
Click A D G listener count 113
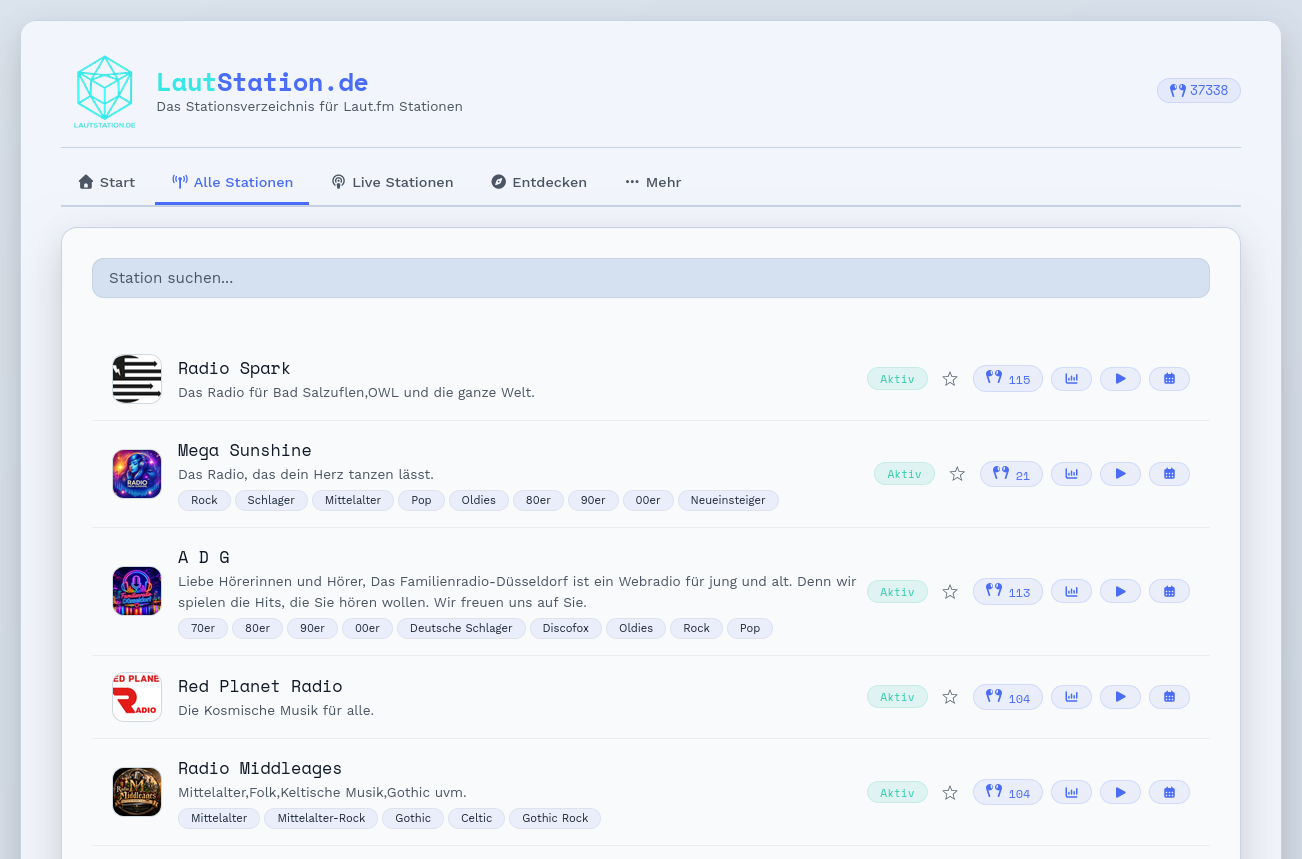[1008, 592]
